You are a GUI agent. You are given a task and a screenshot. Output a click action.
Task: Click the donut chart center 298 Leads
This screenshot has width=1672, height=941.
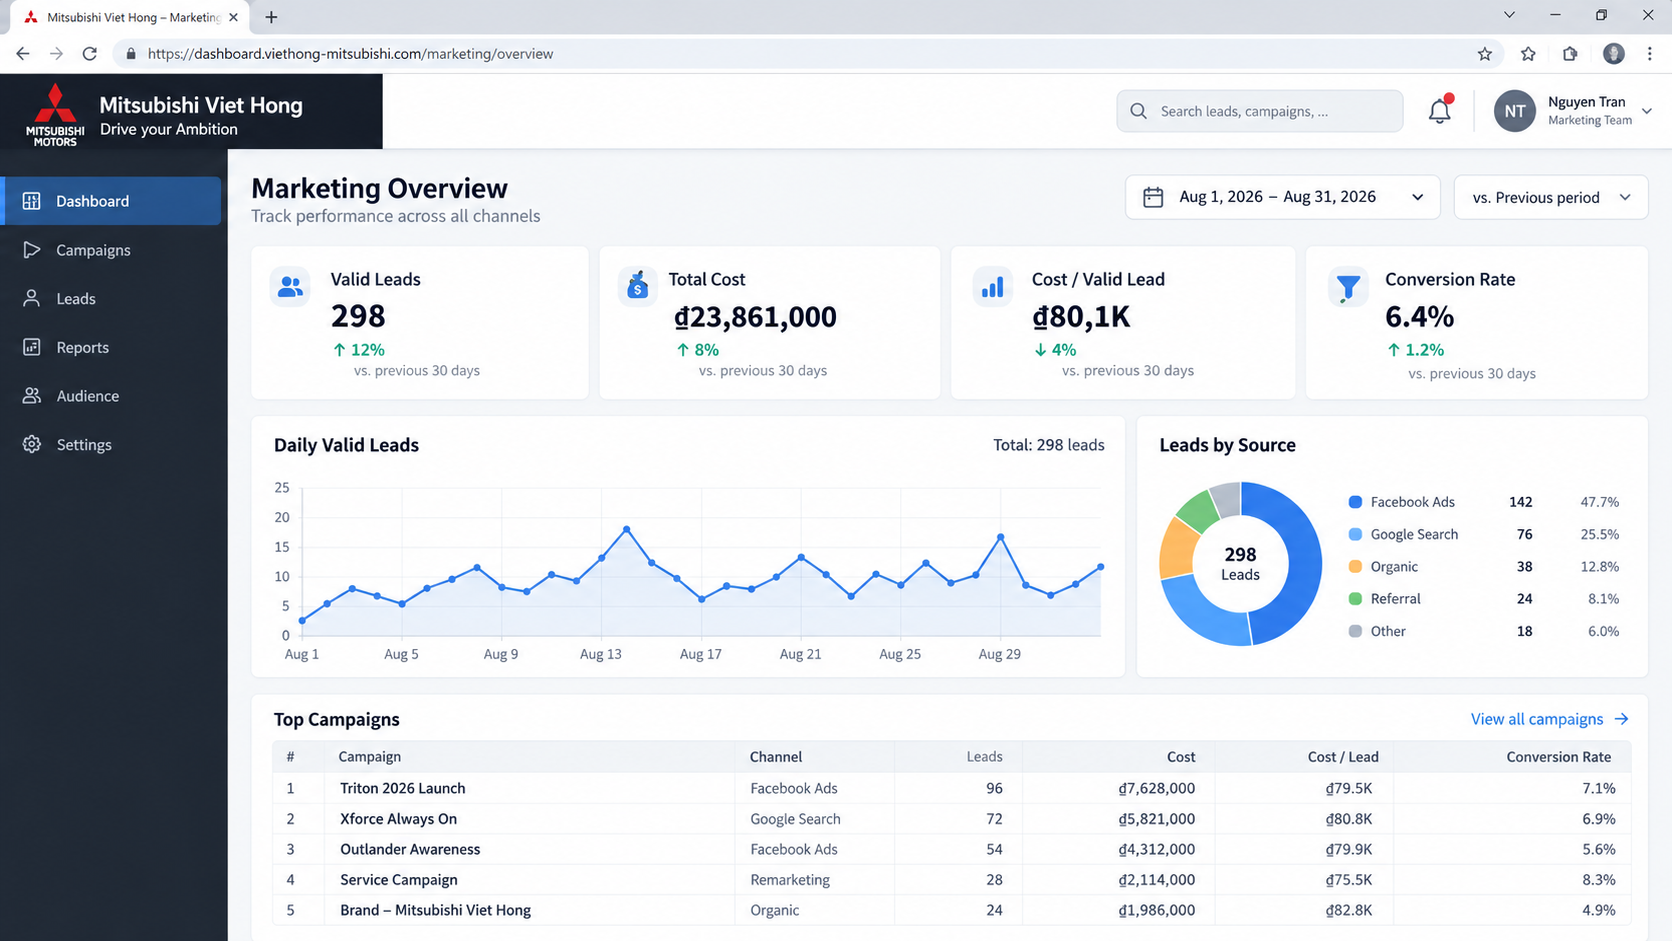point(1240,564)
